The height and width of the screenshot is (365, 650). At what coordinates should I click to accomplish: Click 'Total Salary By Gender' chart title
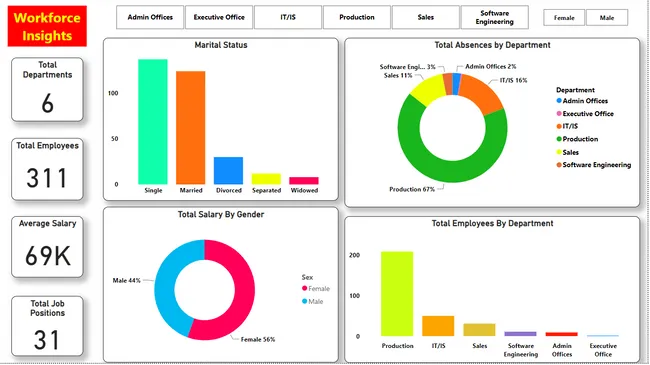coord(221,214)
